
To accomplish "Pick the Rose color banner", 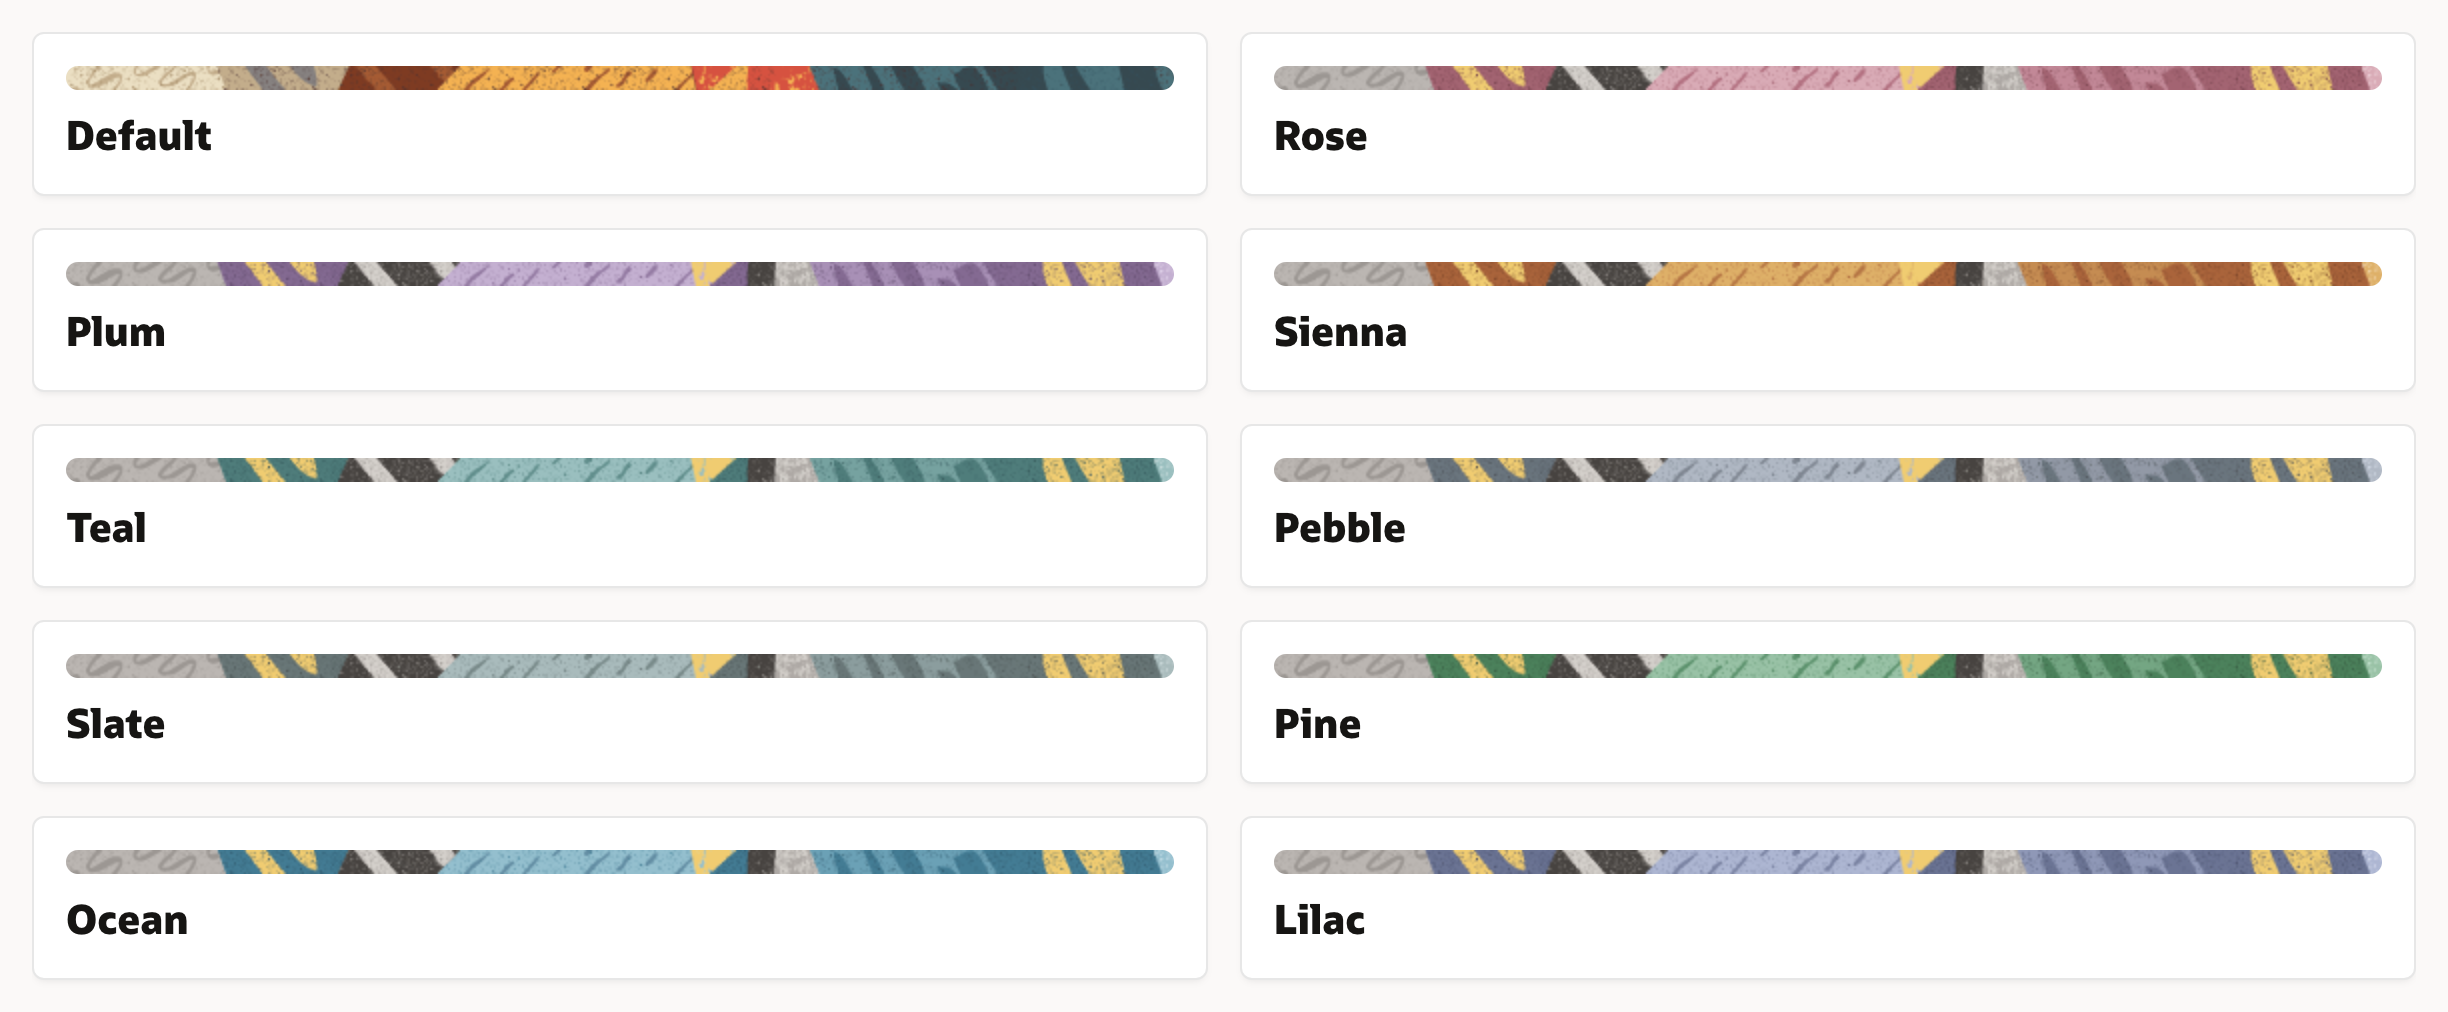I will [x=1827, y=78].
